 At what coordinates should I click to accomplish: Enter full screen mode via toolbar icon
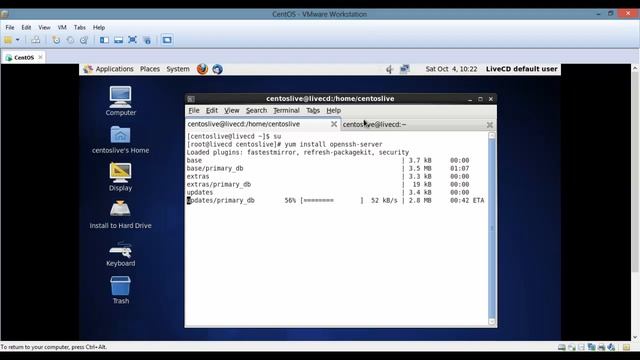pos(132,40)
